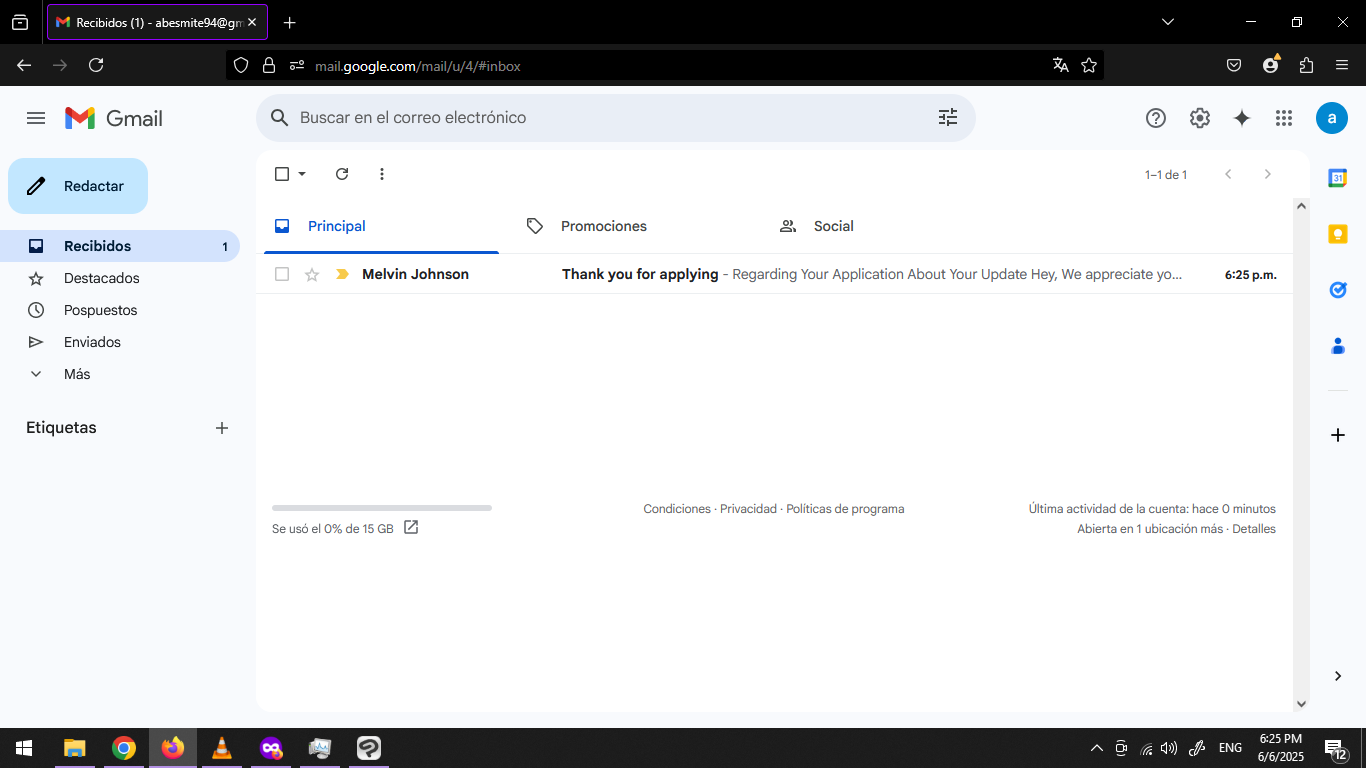Launch Chrome from the taskbar
1366x768 pixels.
(123, 748)
